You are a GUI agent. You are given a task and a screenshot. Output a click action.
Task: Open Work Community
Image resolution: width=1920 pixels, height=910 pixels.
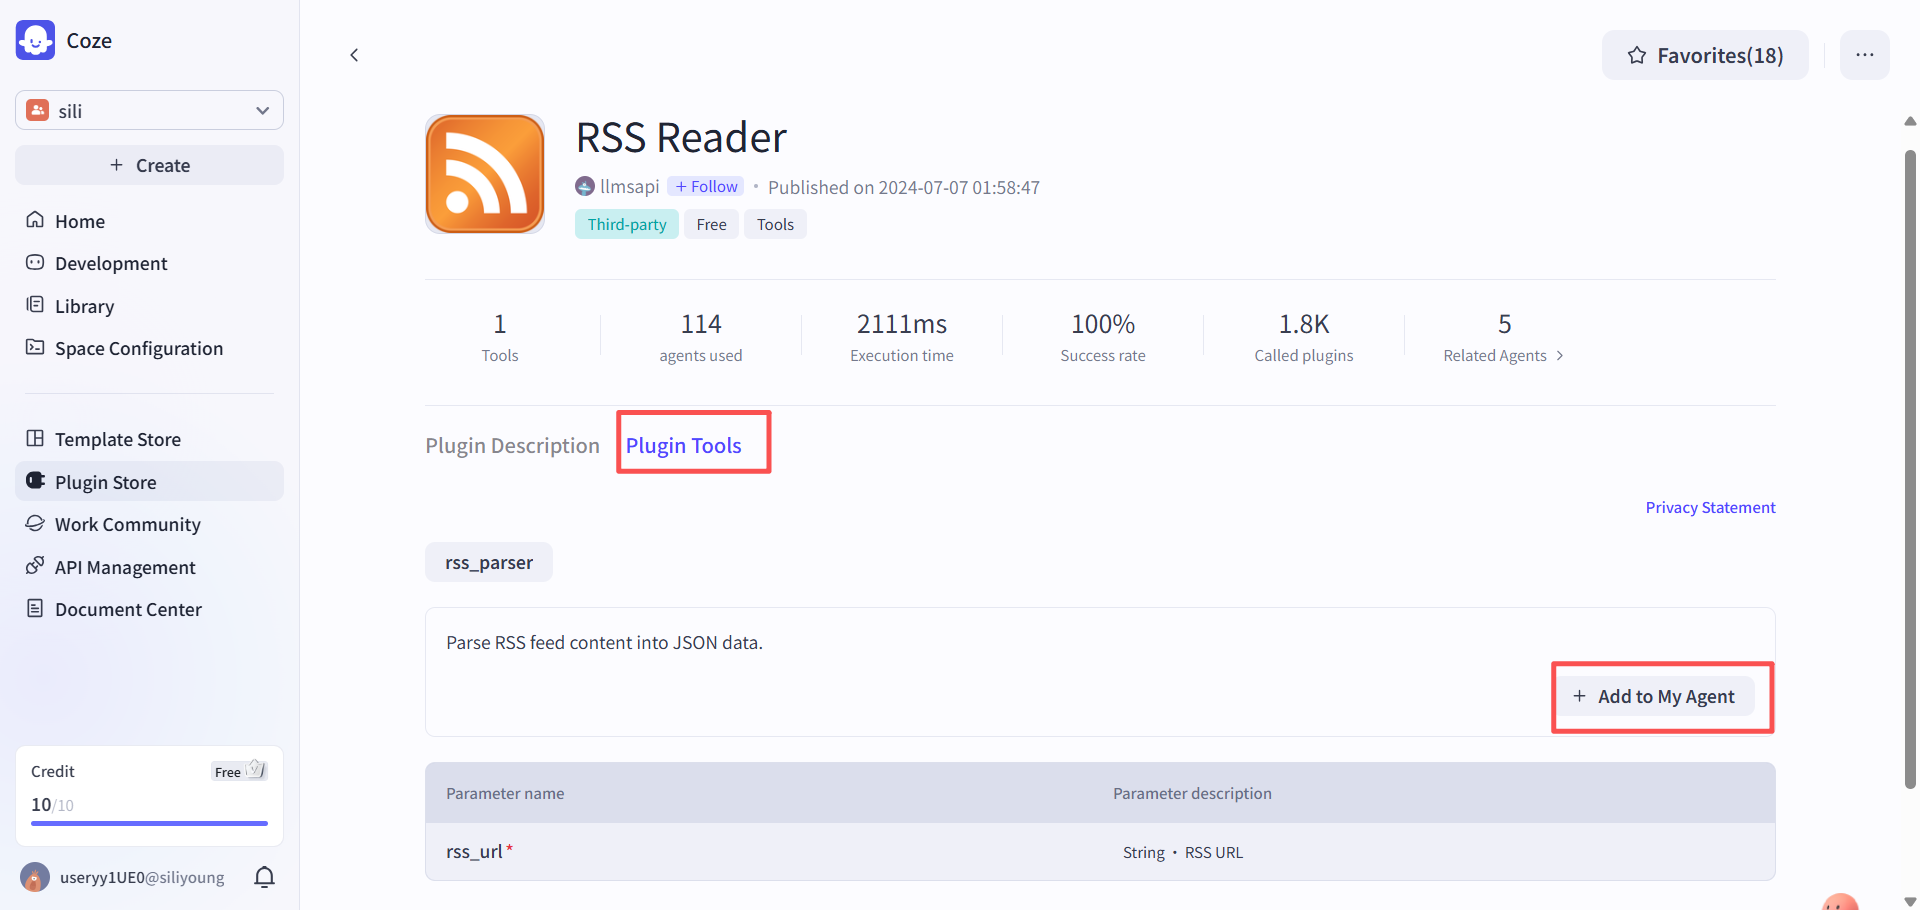tap(149, 524)
